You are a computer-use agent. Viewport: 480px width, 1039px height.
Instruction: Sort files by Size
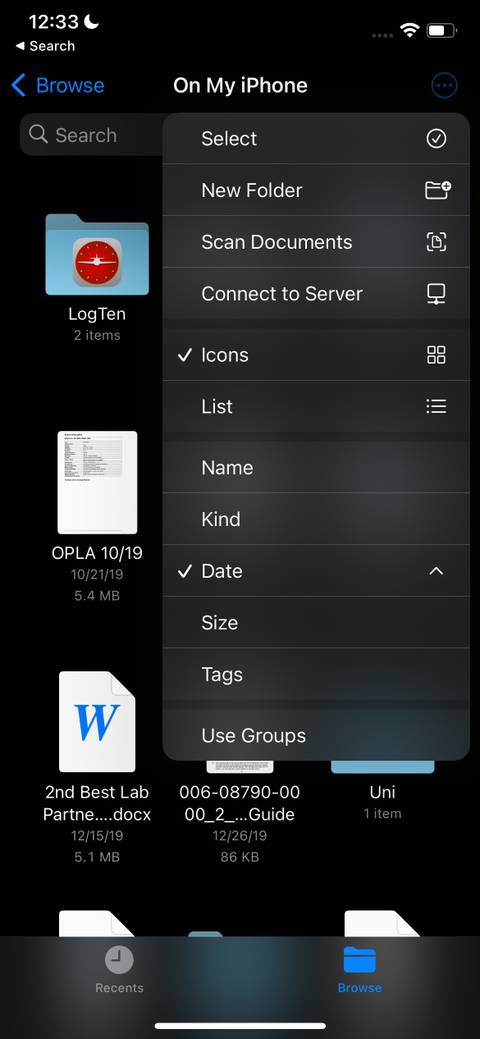(316, 623)
